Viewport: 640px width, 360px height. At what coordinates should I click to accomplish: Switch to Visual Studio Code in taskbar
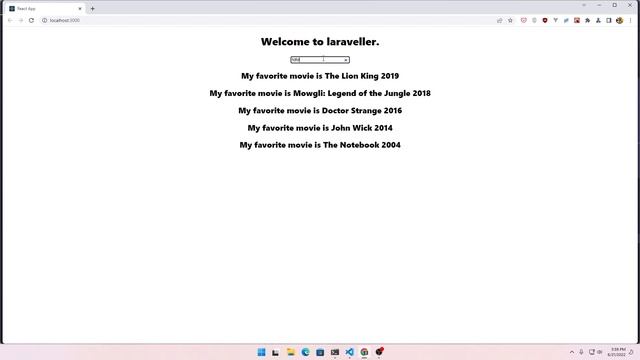coord(349,352)
